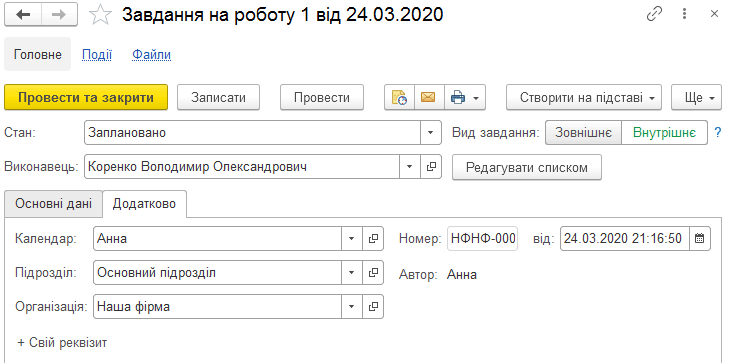Expand the Організація dropdown arrow
Viewport: 730px width, 363px height.
click(x=352, y=307)
